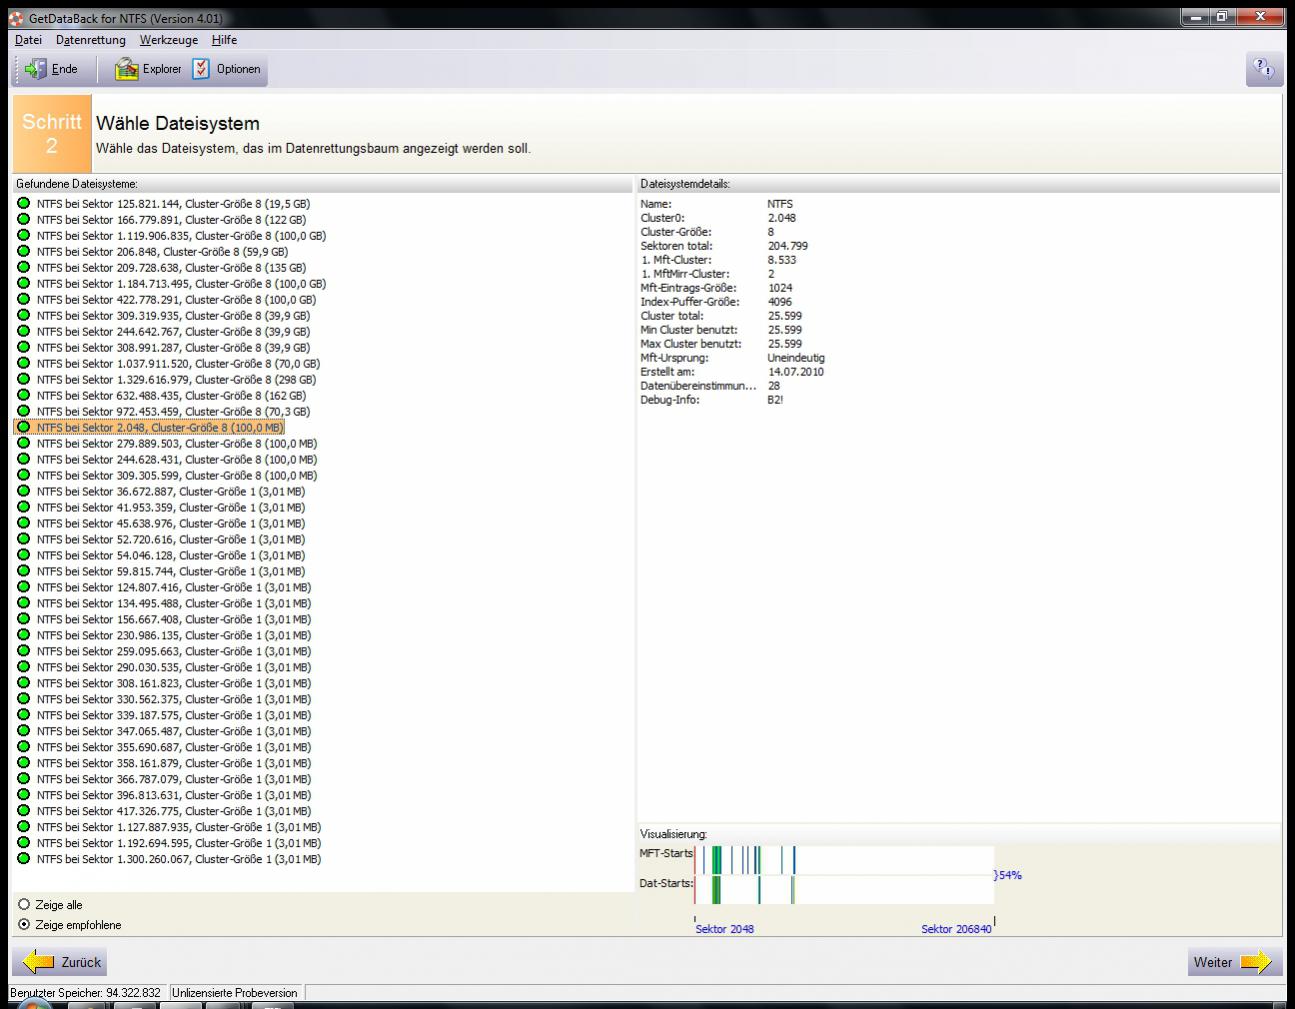
Task: Select NTFS bei Sektor 347.065.487 entry
Action: point(174,732)
